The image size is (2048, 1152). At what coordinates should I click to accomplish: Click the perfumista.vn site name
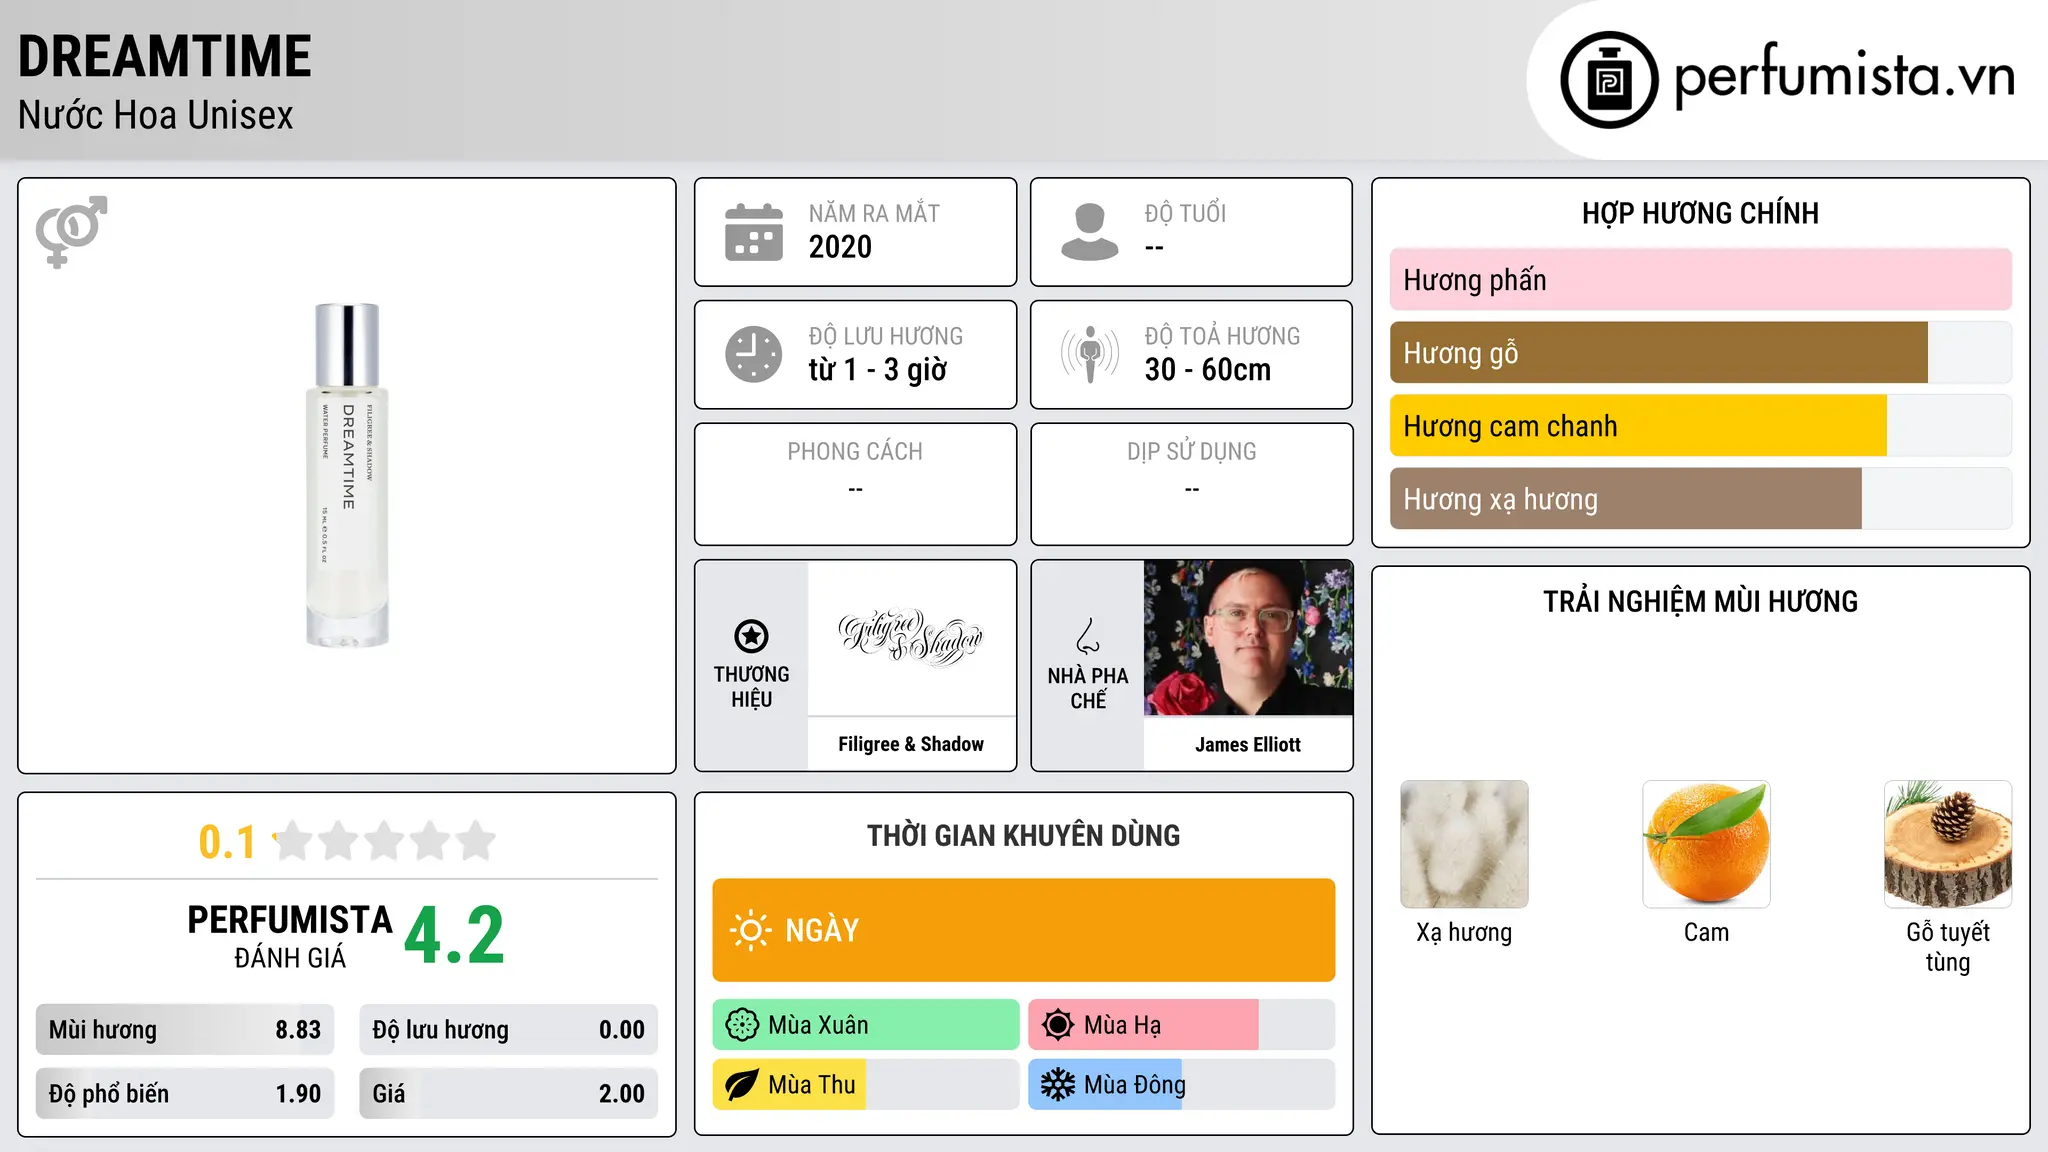pyautogui.click(x=1845, y=76)
